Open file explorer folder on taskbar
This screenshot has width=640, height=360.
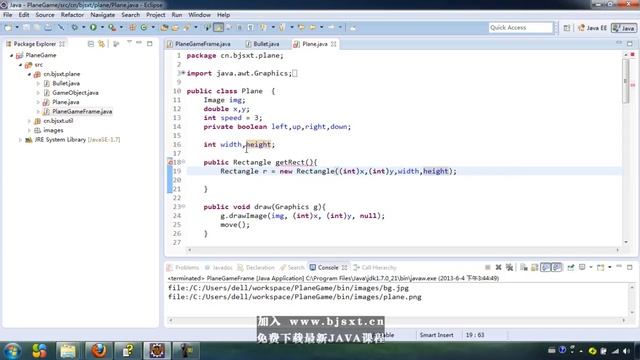coord(68,351)
